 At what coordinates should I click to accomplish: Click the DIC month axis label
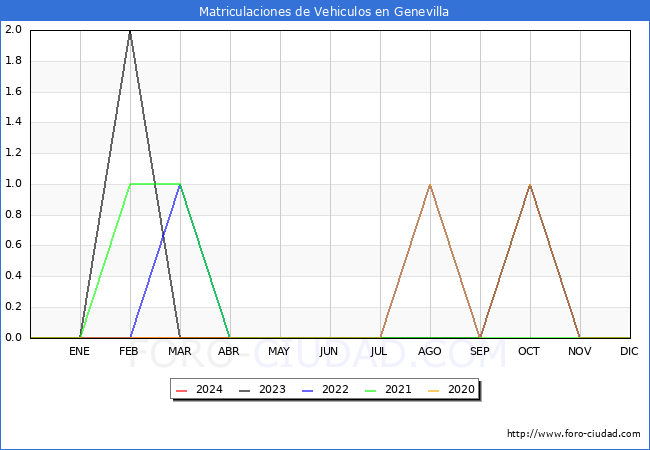(x=629, y=351)
